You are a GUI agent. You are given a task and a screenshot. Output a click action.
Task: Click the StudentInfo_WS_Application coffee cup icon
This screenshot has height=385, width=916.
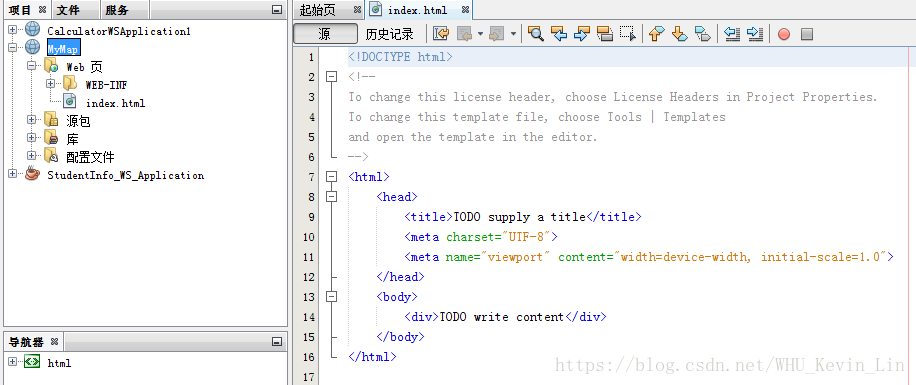(32, 174)
